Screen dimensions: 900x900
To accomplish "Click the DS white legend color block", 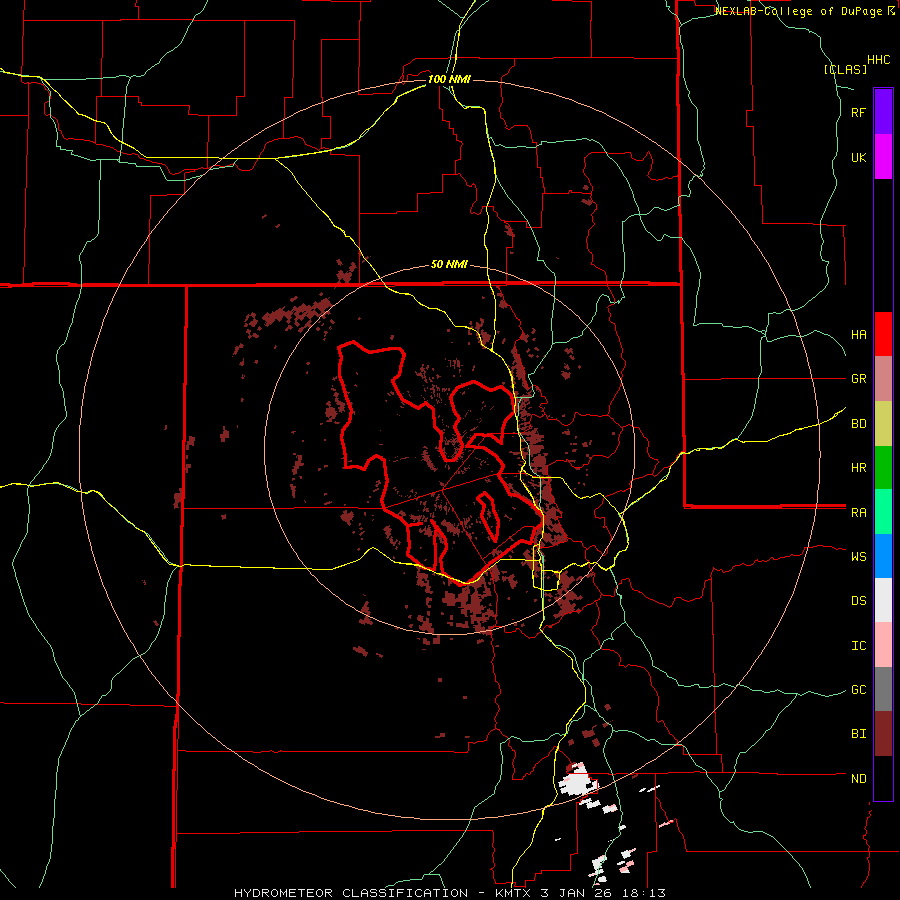I will point(883,600).
